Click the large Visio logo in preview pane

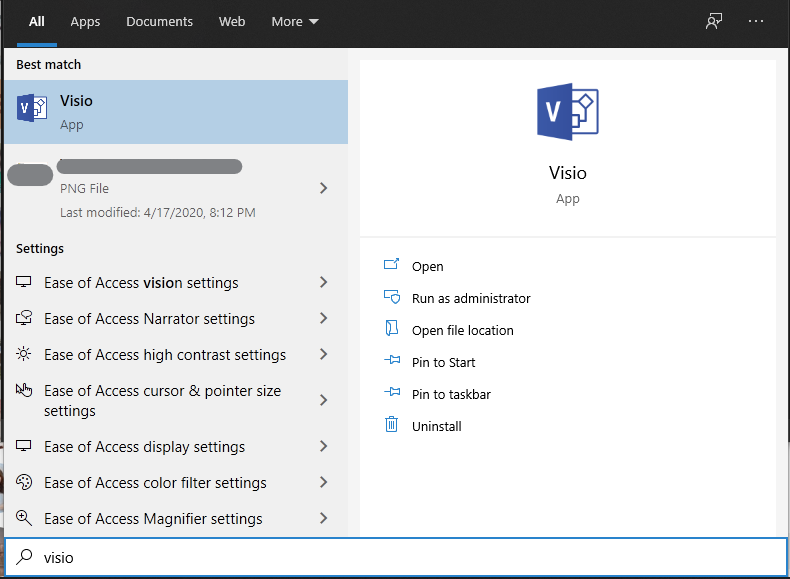(567, 112)
